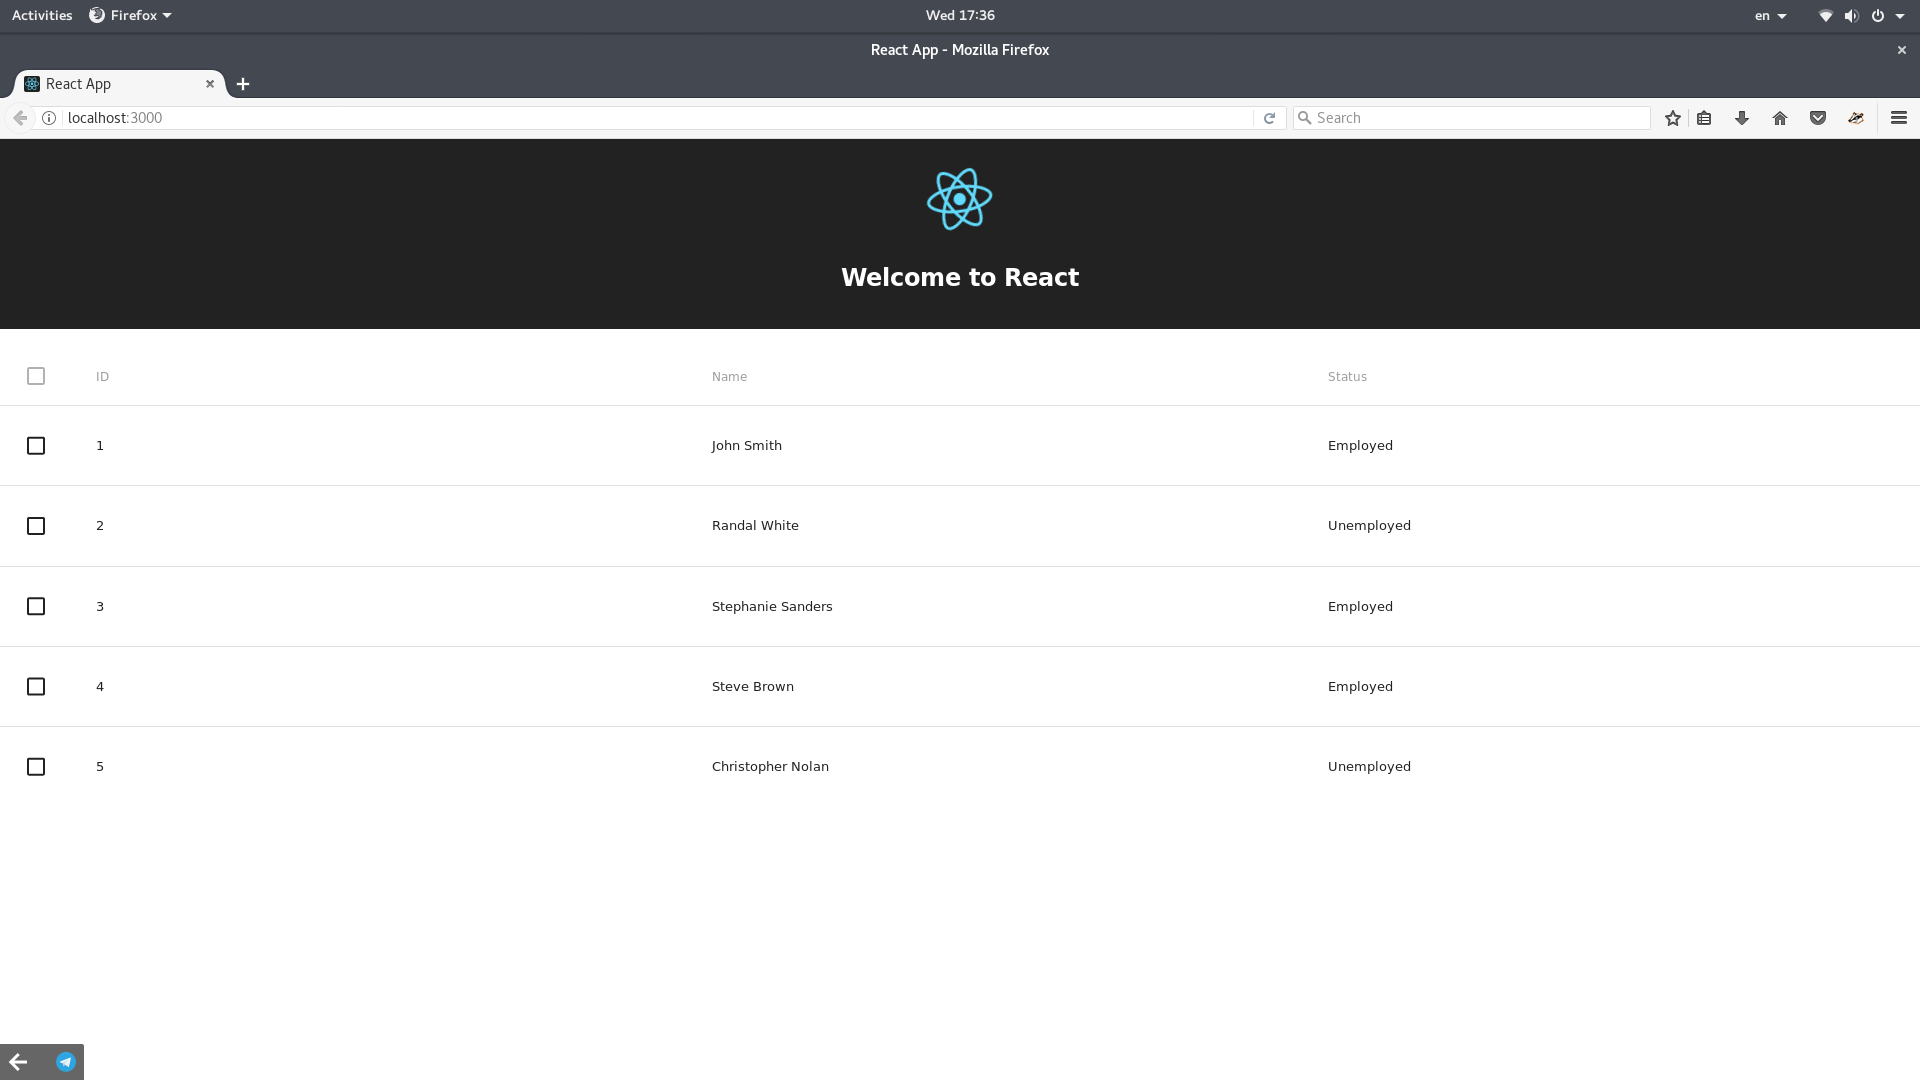Tick the Christopher Nolan row checkbox
This screenshot has height=1080, width=1920.
36,767
